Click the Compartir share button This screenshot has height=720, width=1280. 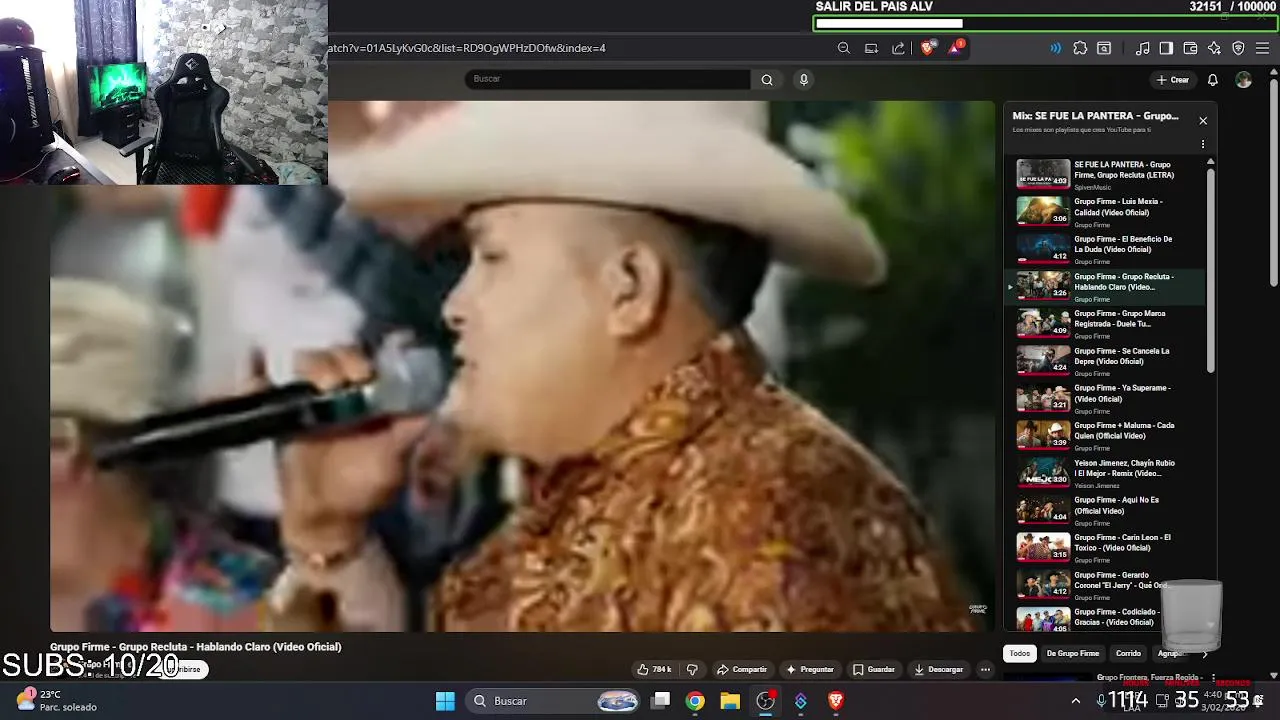point(742,669)
